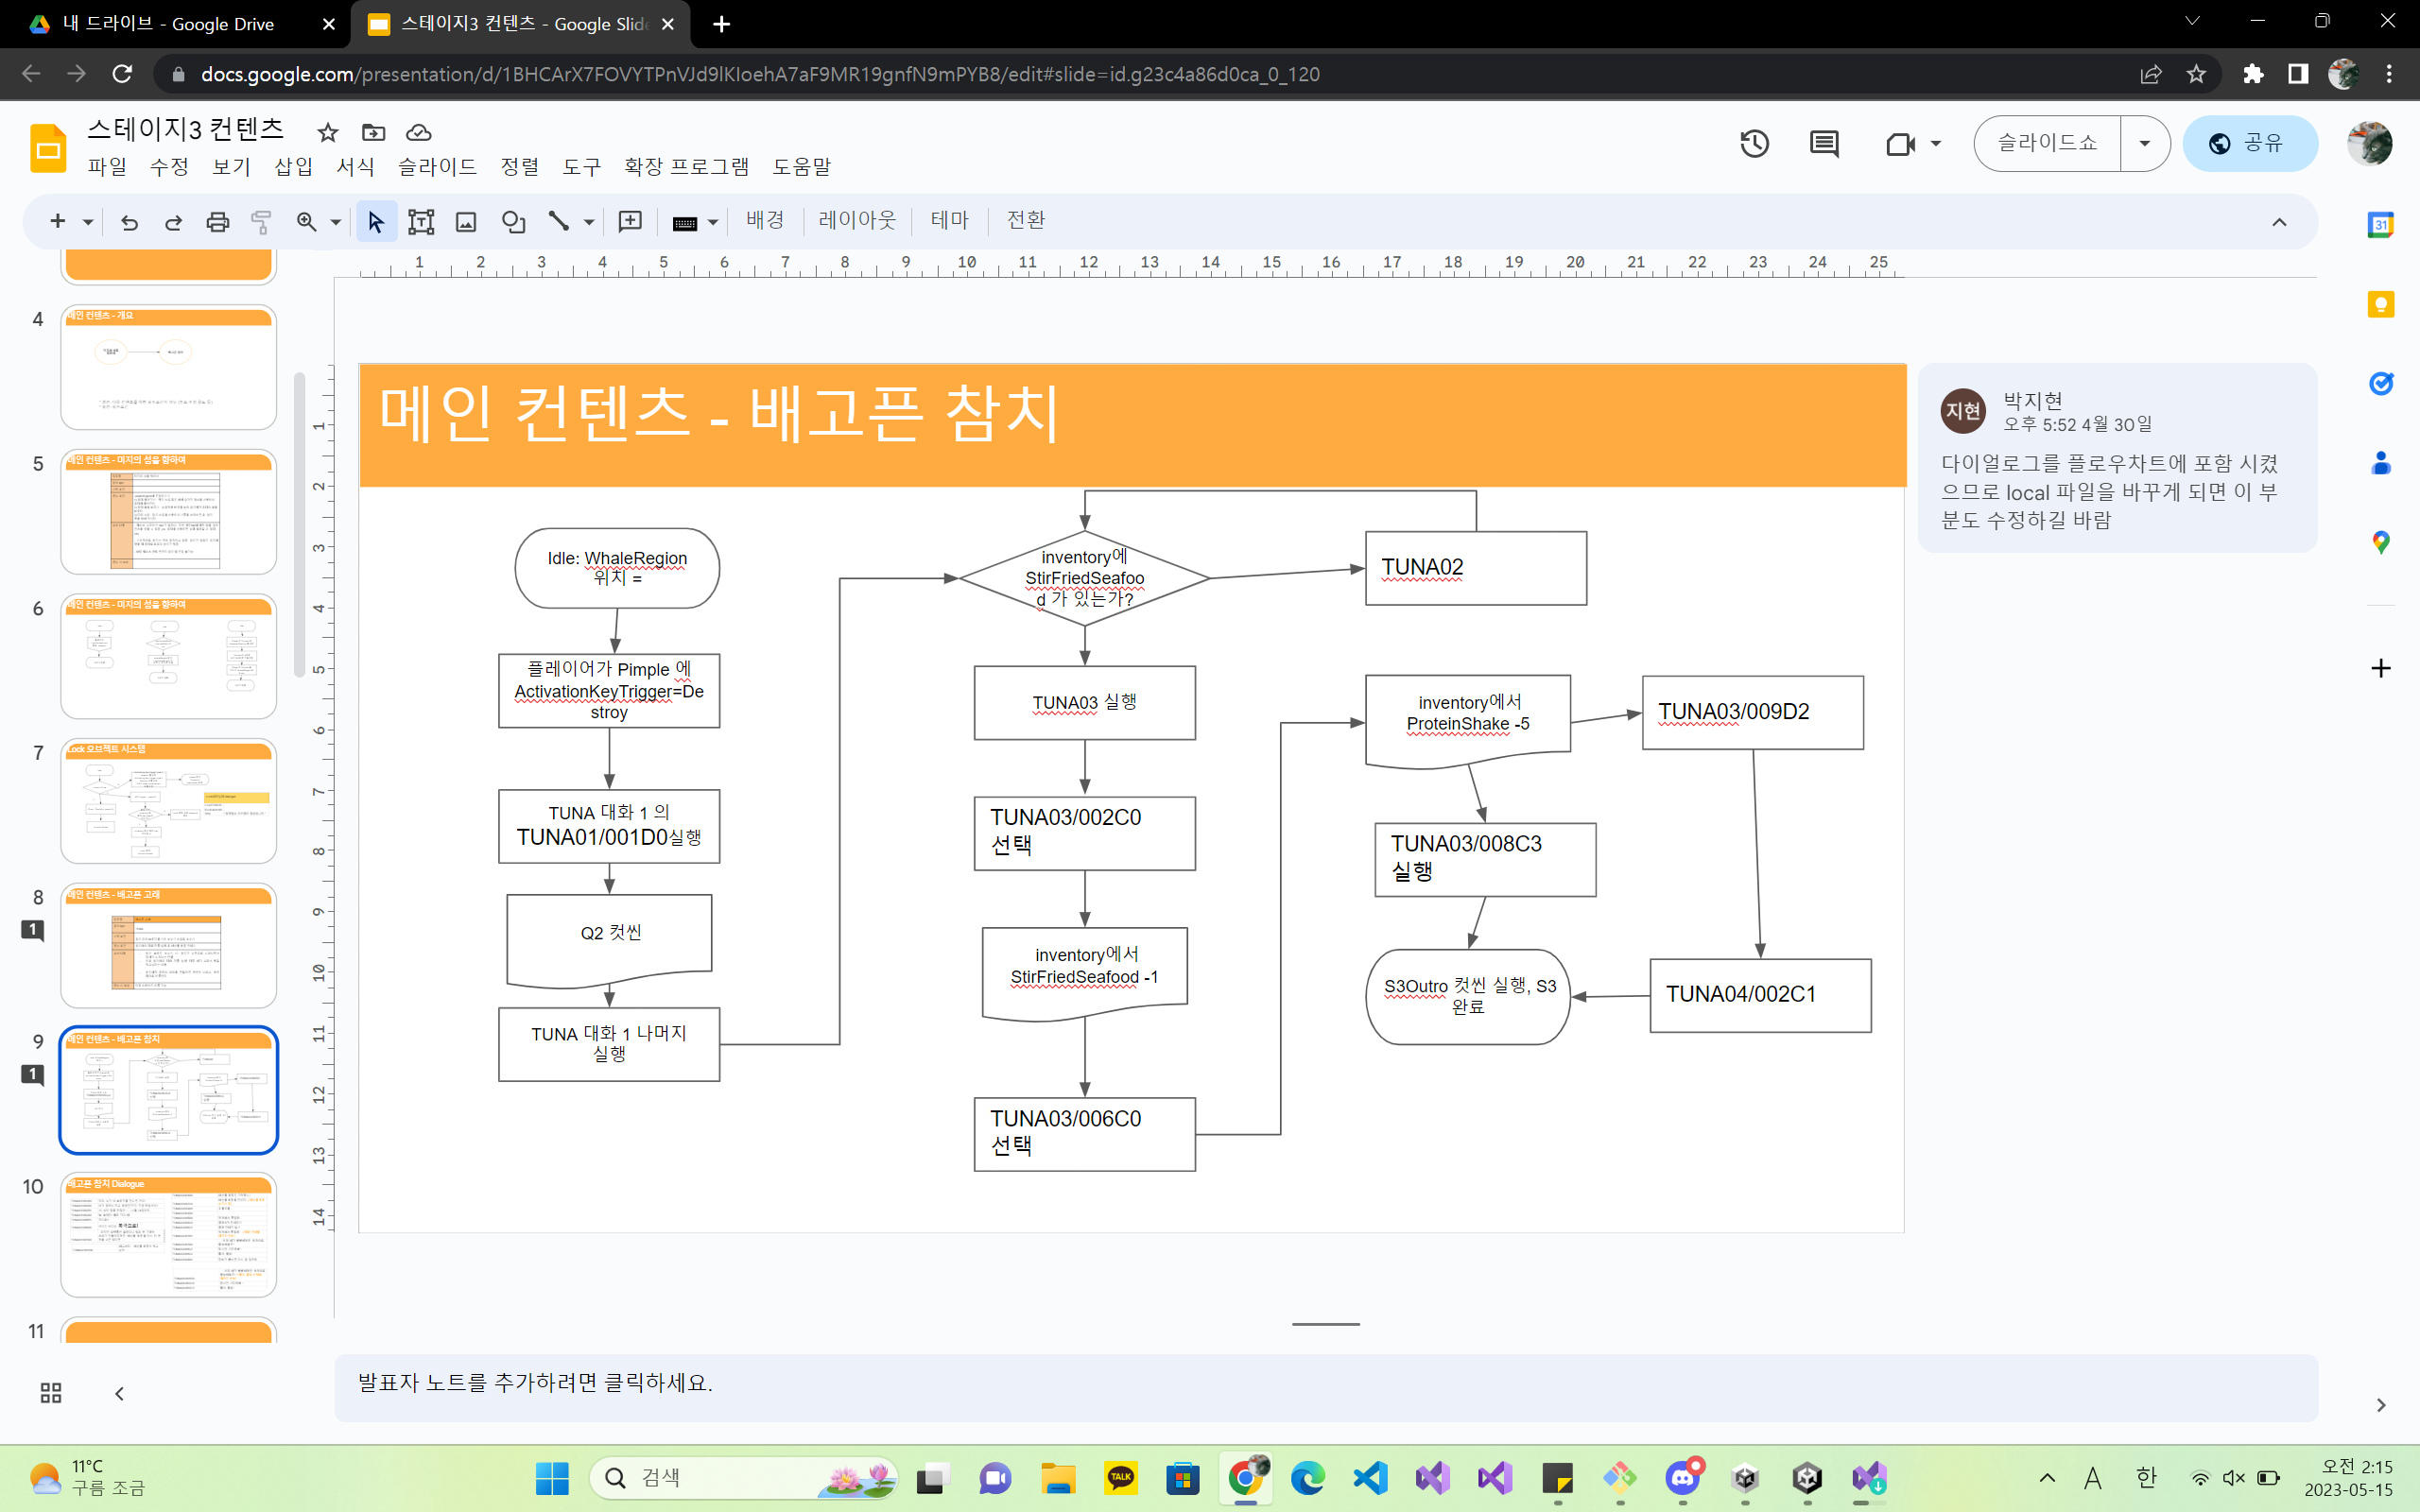Viewport: 2420px width, 1512px height.
Task: Click the move to folder icon
Action: 373,132
